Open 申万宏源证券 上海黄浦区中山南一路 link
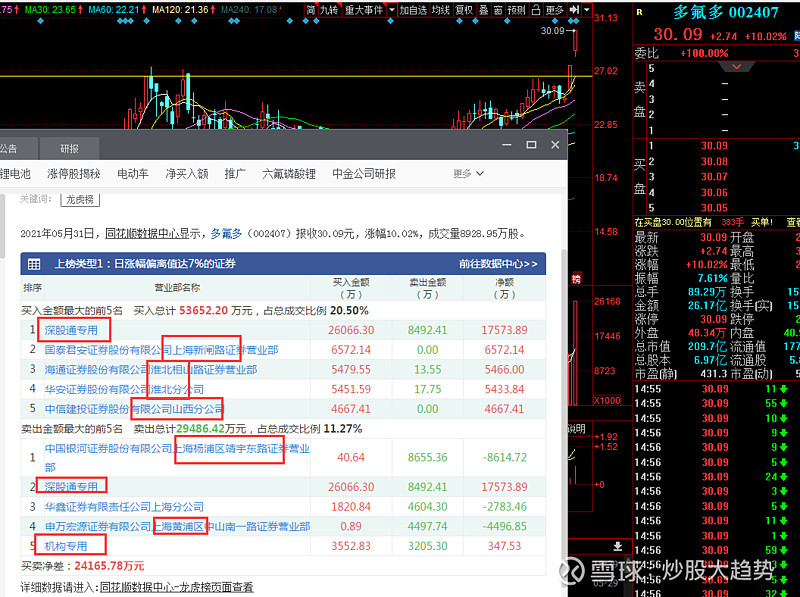The width and height of the screenshot is (800, 597). (x=177, y=527)
